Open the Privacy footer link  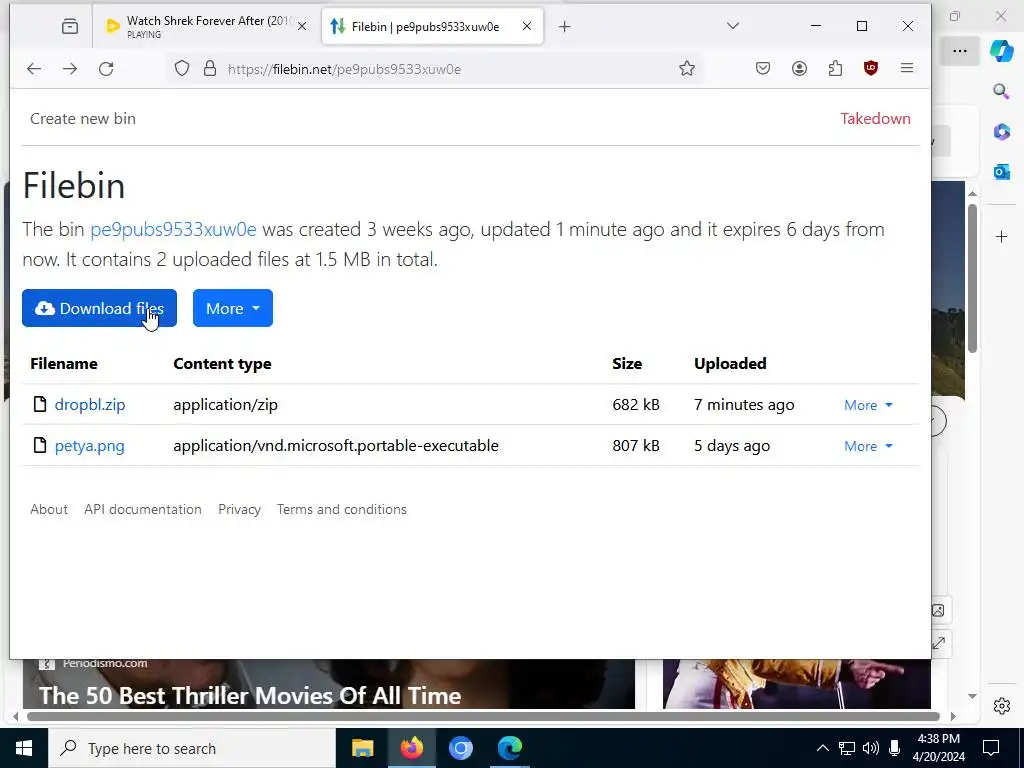coord(239,509)
